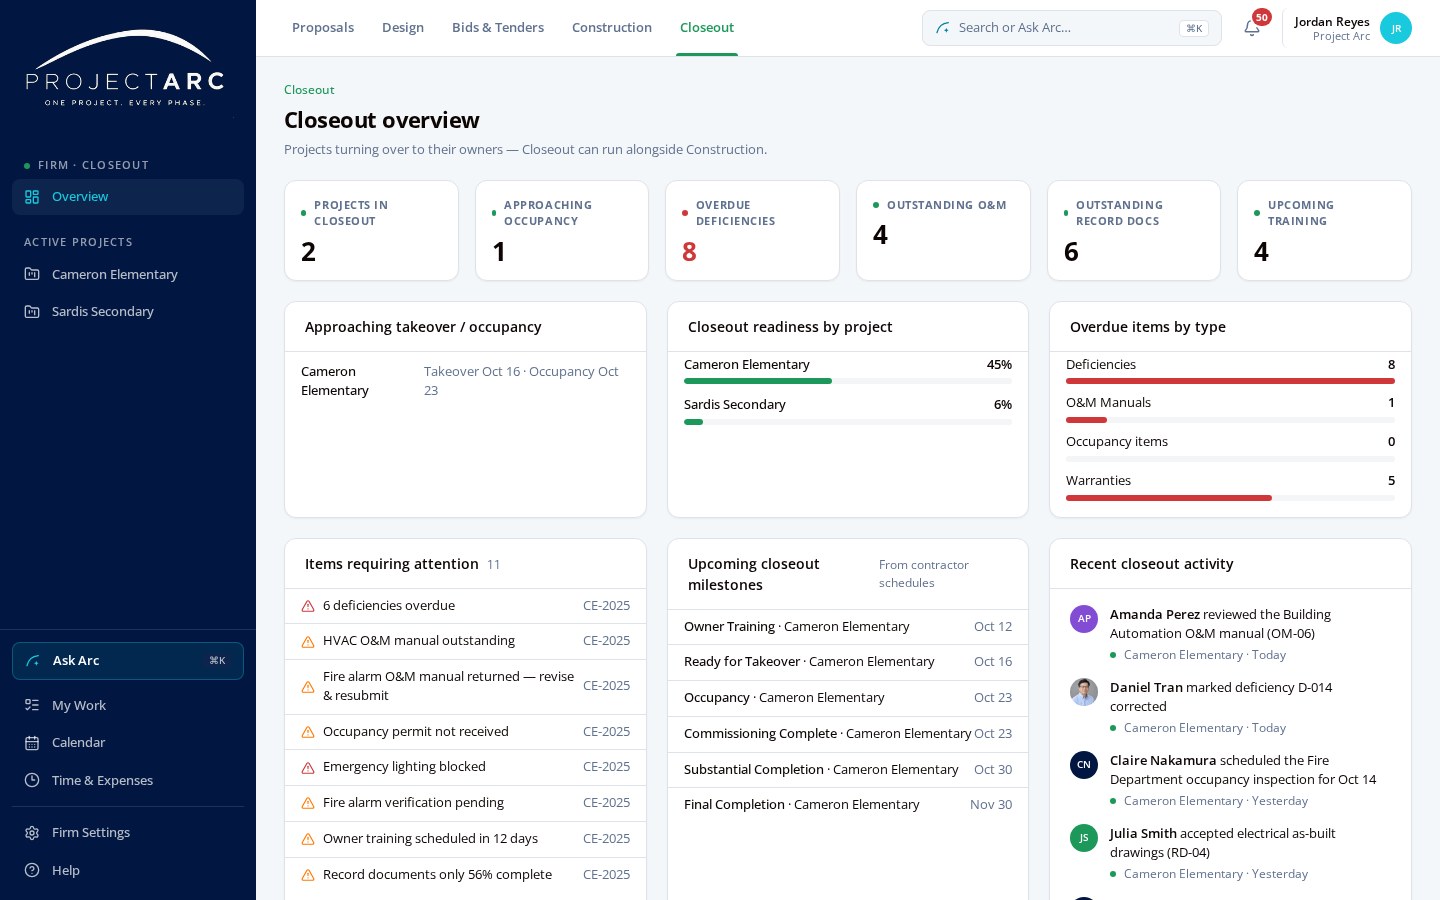
Task: Click the My Work checklist icon
Action: pos(32,705)
